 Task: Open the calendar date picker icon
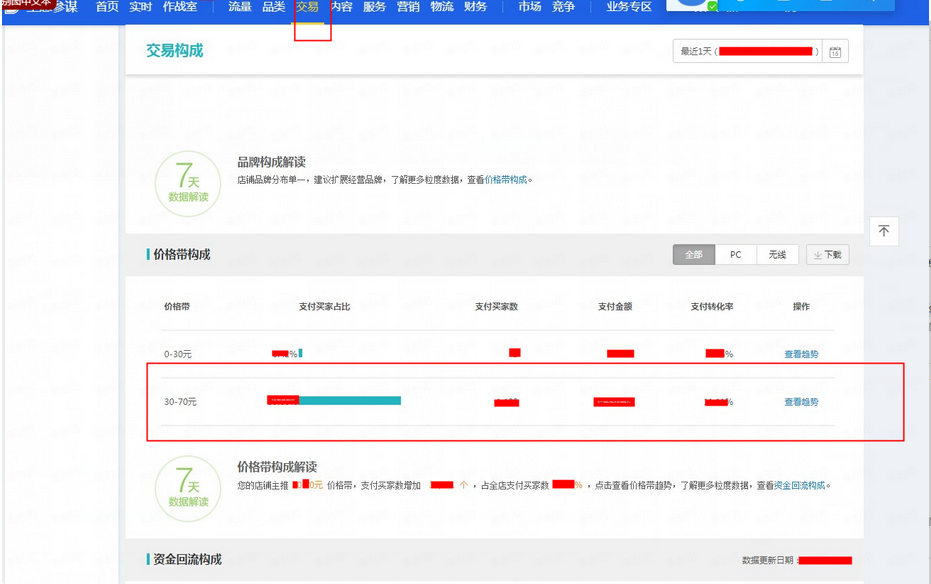(835, 52)
